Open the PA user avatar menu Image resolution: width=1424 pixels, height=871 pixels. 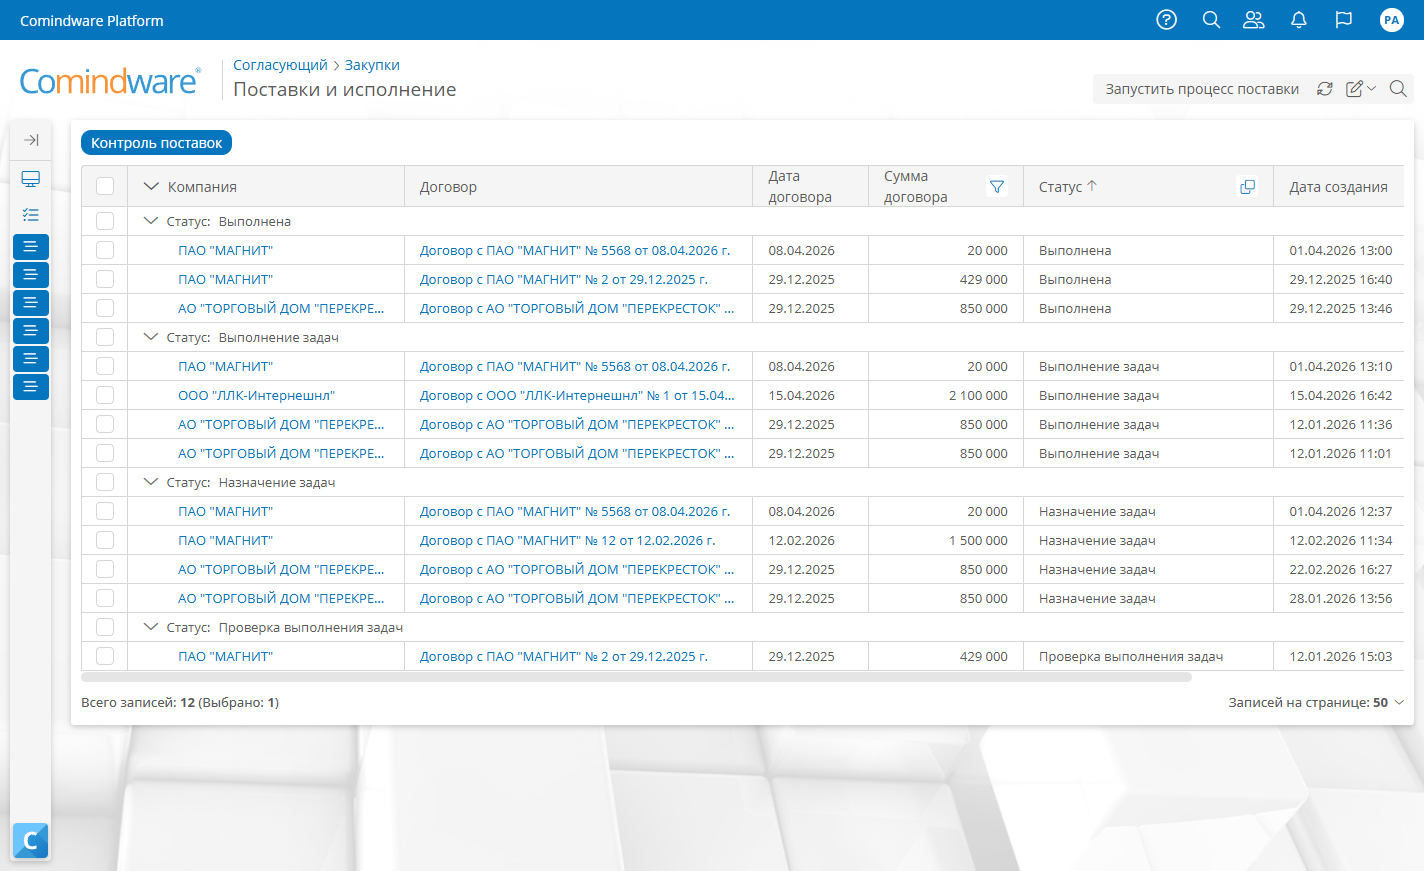click(x=1391, y=20)
